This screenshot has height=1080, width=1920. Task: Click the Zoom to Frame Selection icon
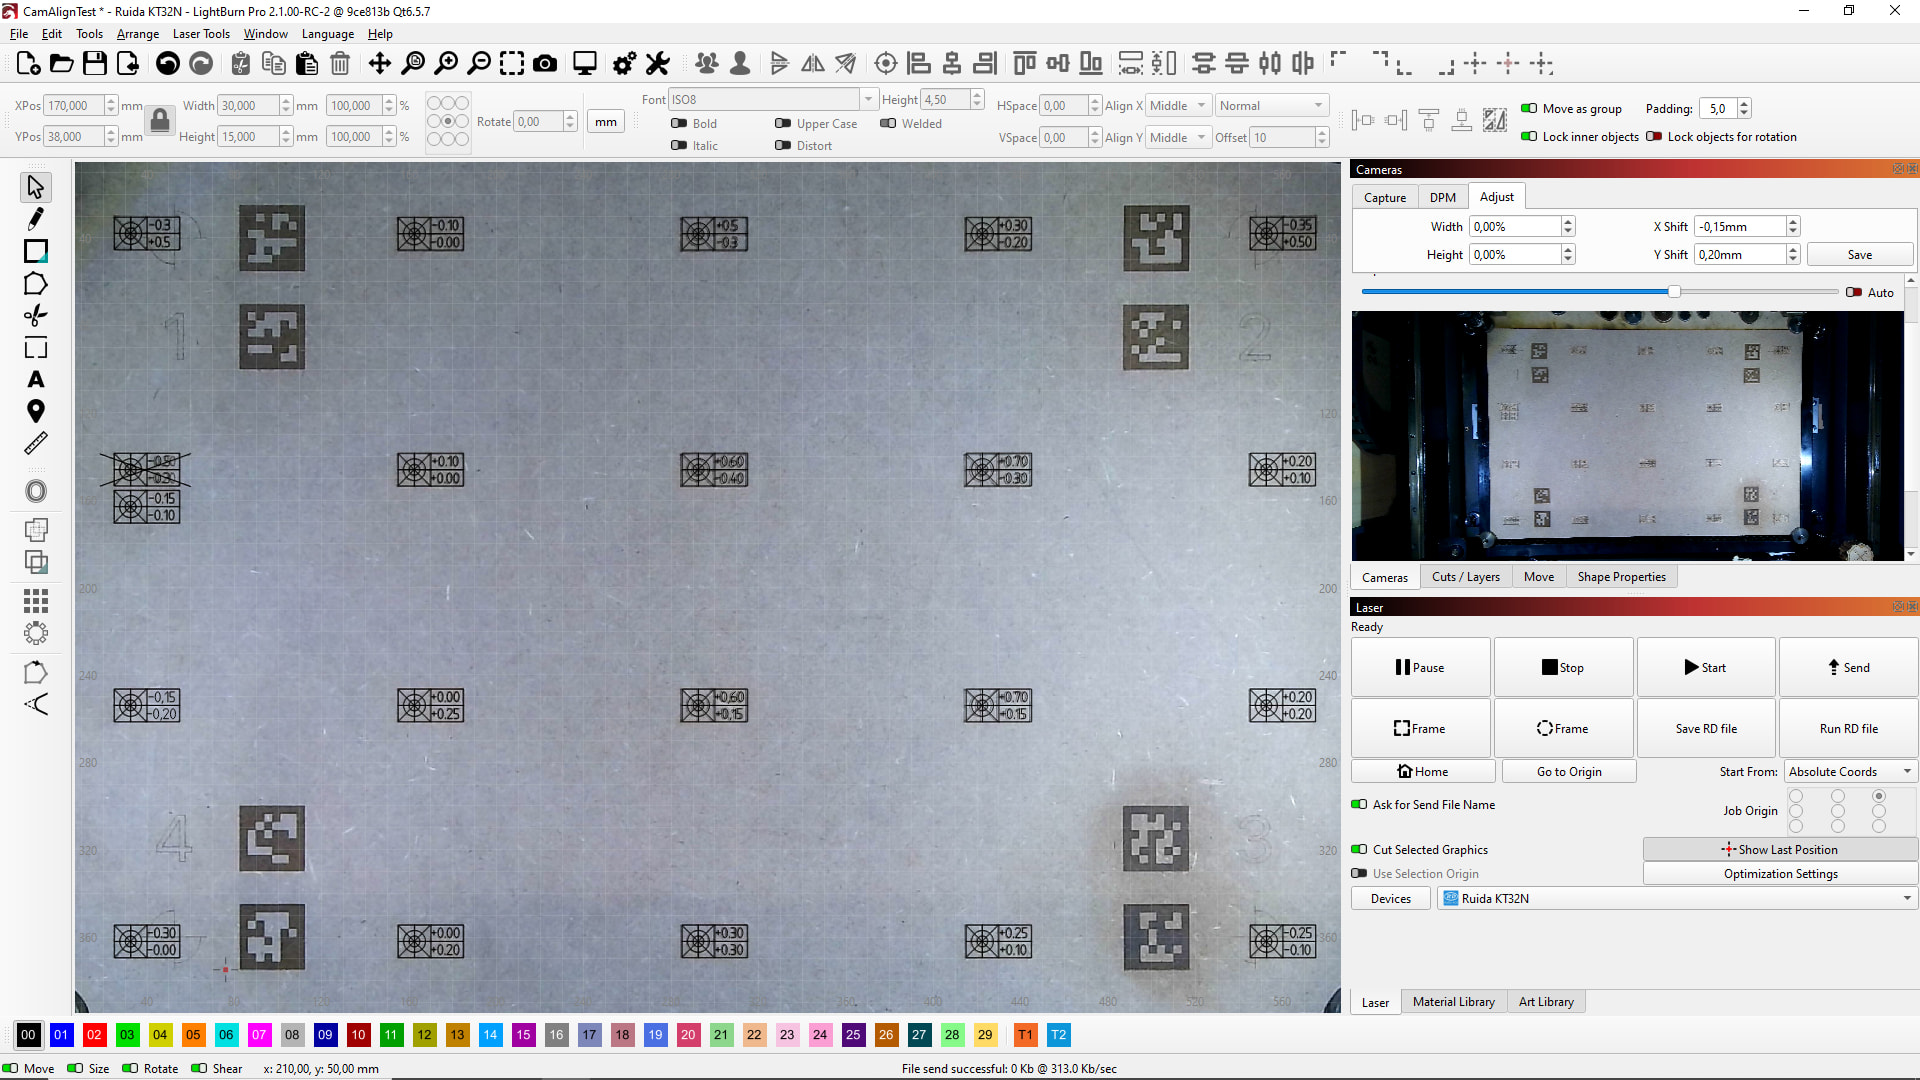tap(512, 64)
